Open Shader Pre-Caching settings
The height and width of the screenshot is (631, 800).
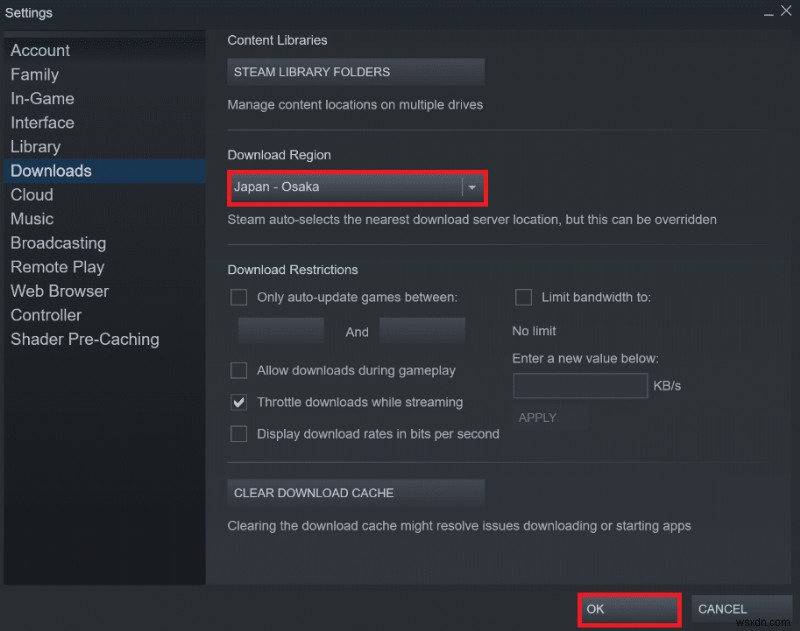[84, 339]
